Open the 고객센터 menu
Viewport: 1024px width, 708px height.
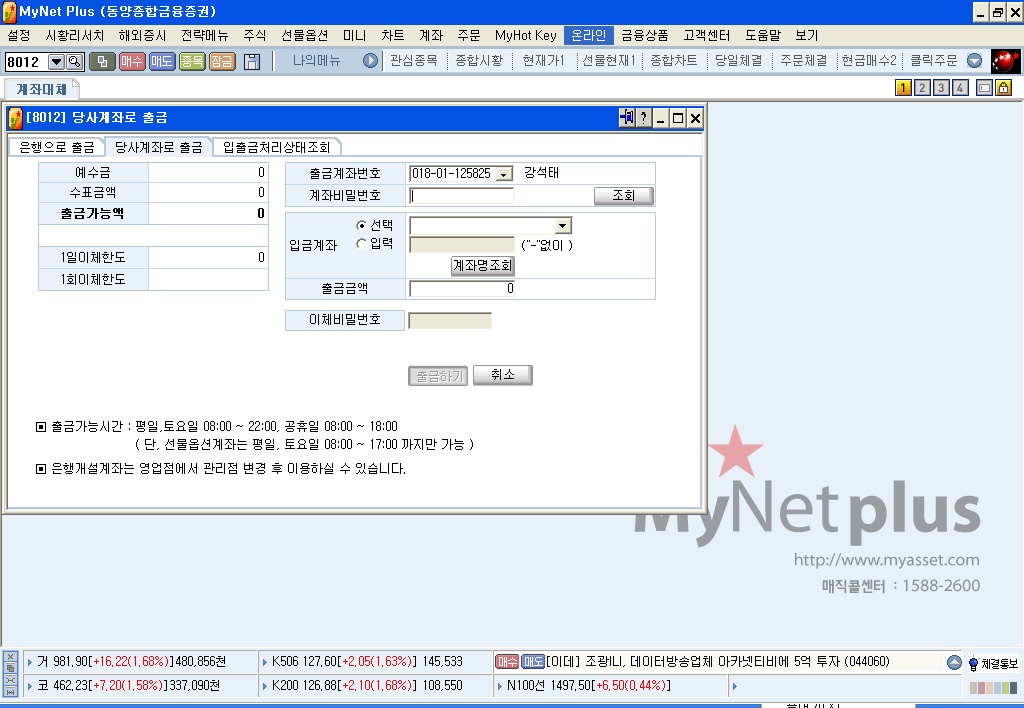[707, 35]
